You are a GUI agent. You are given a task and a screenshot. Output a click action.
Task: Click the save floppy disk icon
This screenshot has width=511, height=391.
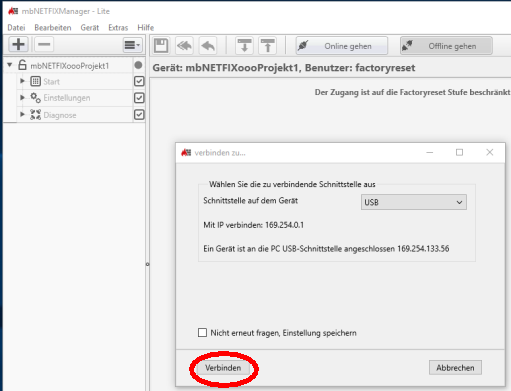point(161,45)
